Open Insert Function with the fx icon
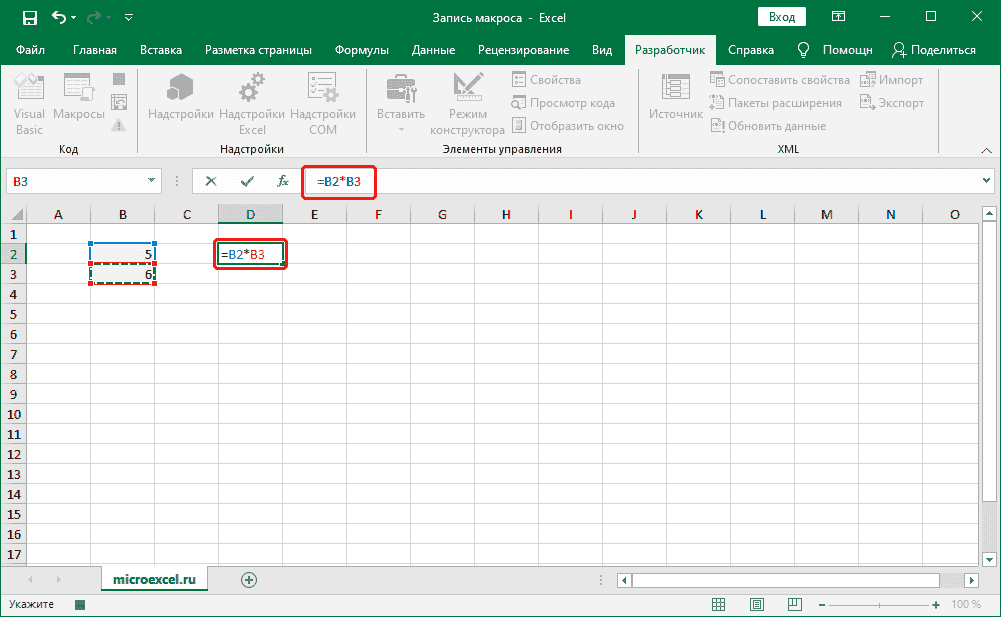The image size is (1001, 617). tap(283, 181)
